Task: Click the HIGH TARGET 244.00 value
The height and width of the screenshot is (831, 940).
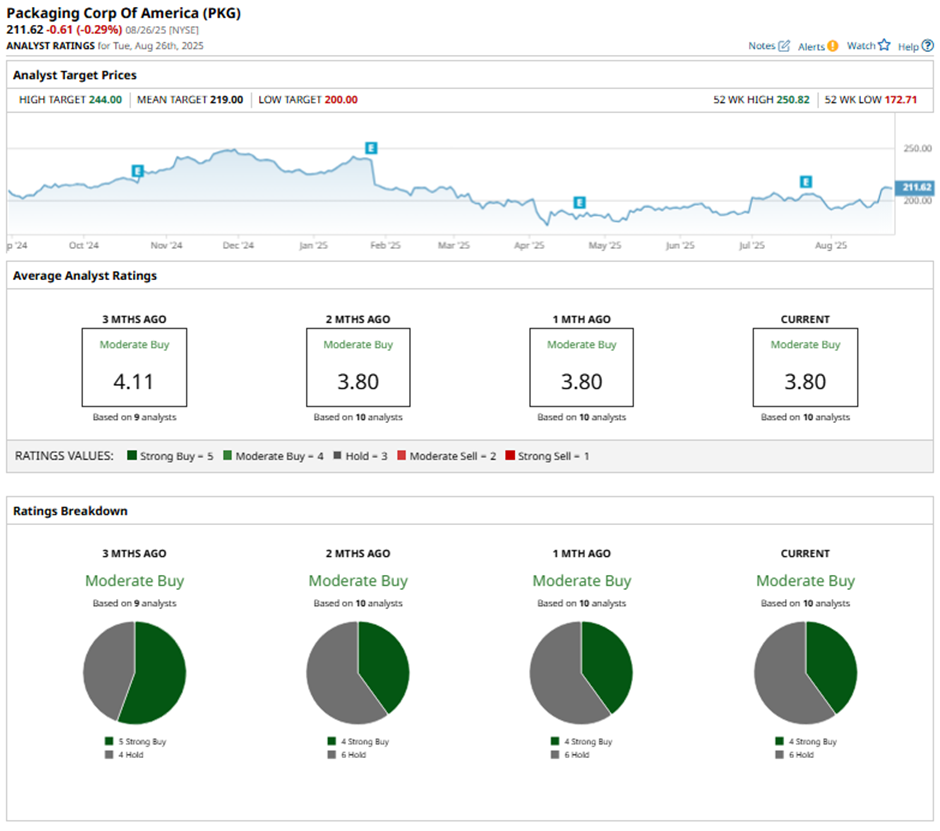Action: coord(106,100)
